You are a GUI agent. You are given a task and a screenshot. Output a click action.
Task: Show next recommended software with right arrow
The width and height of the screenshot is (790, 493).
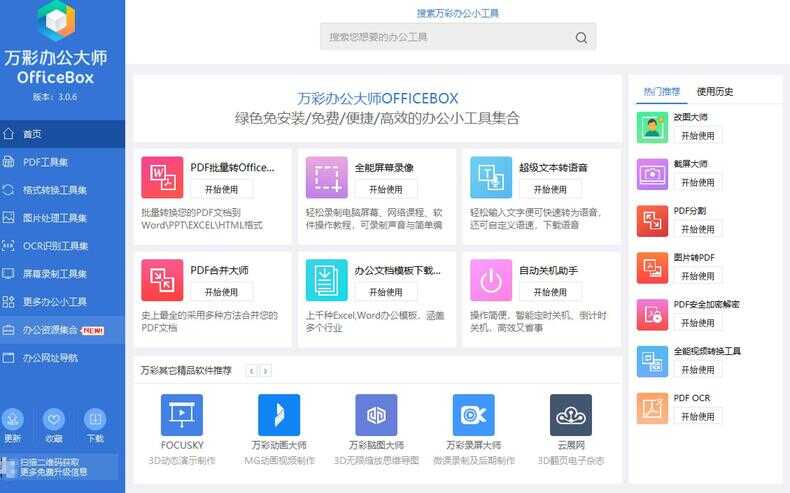click(x=266, y=371)
